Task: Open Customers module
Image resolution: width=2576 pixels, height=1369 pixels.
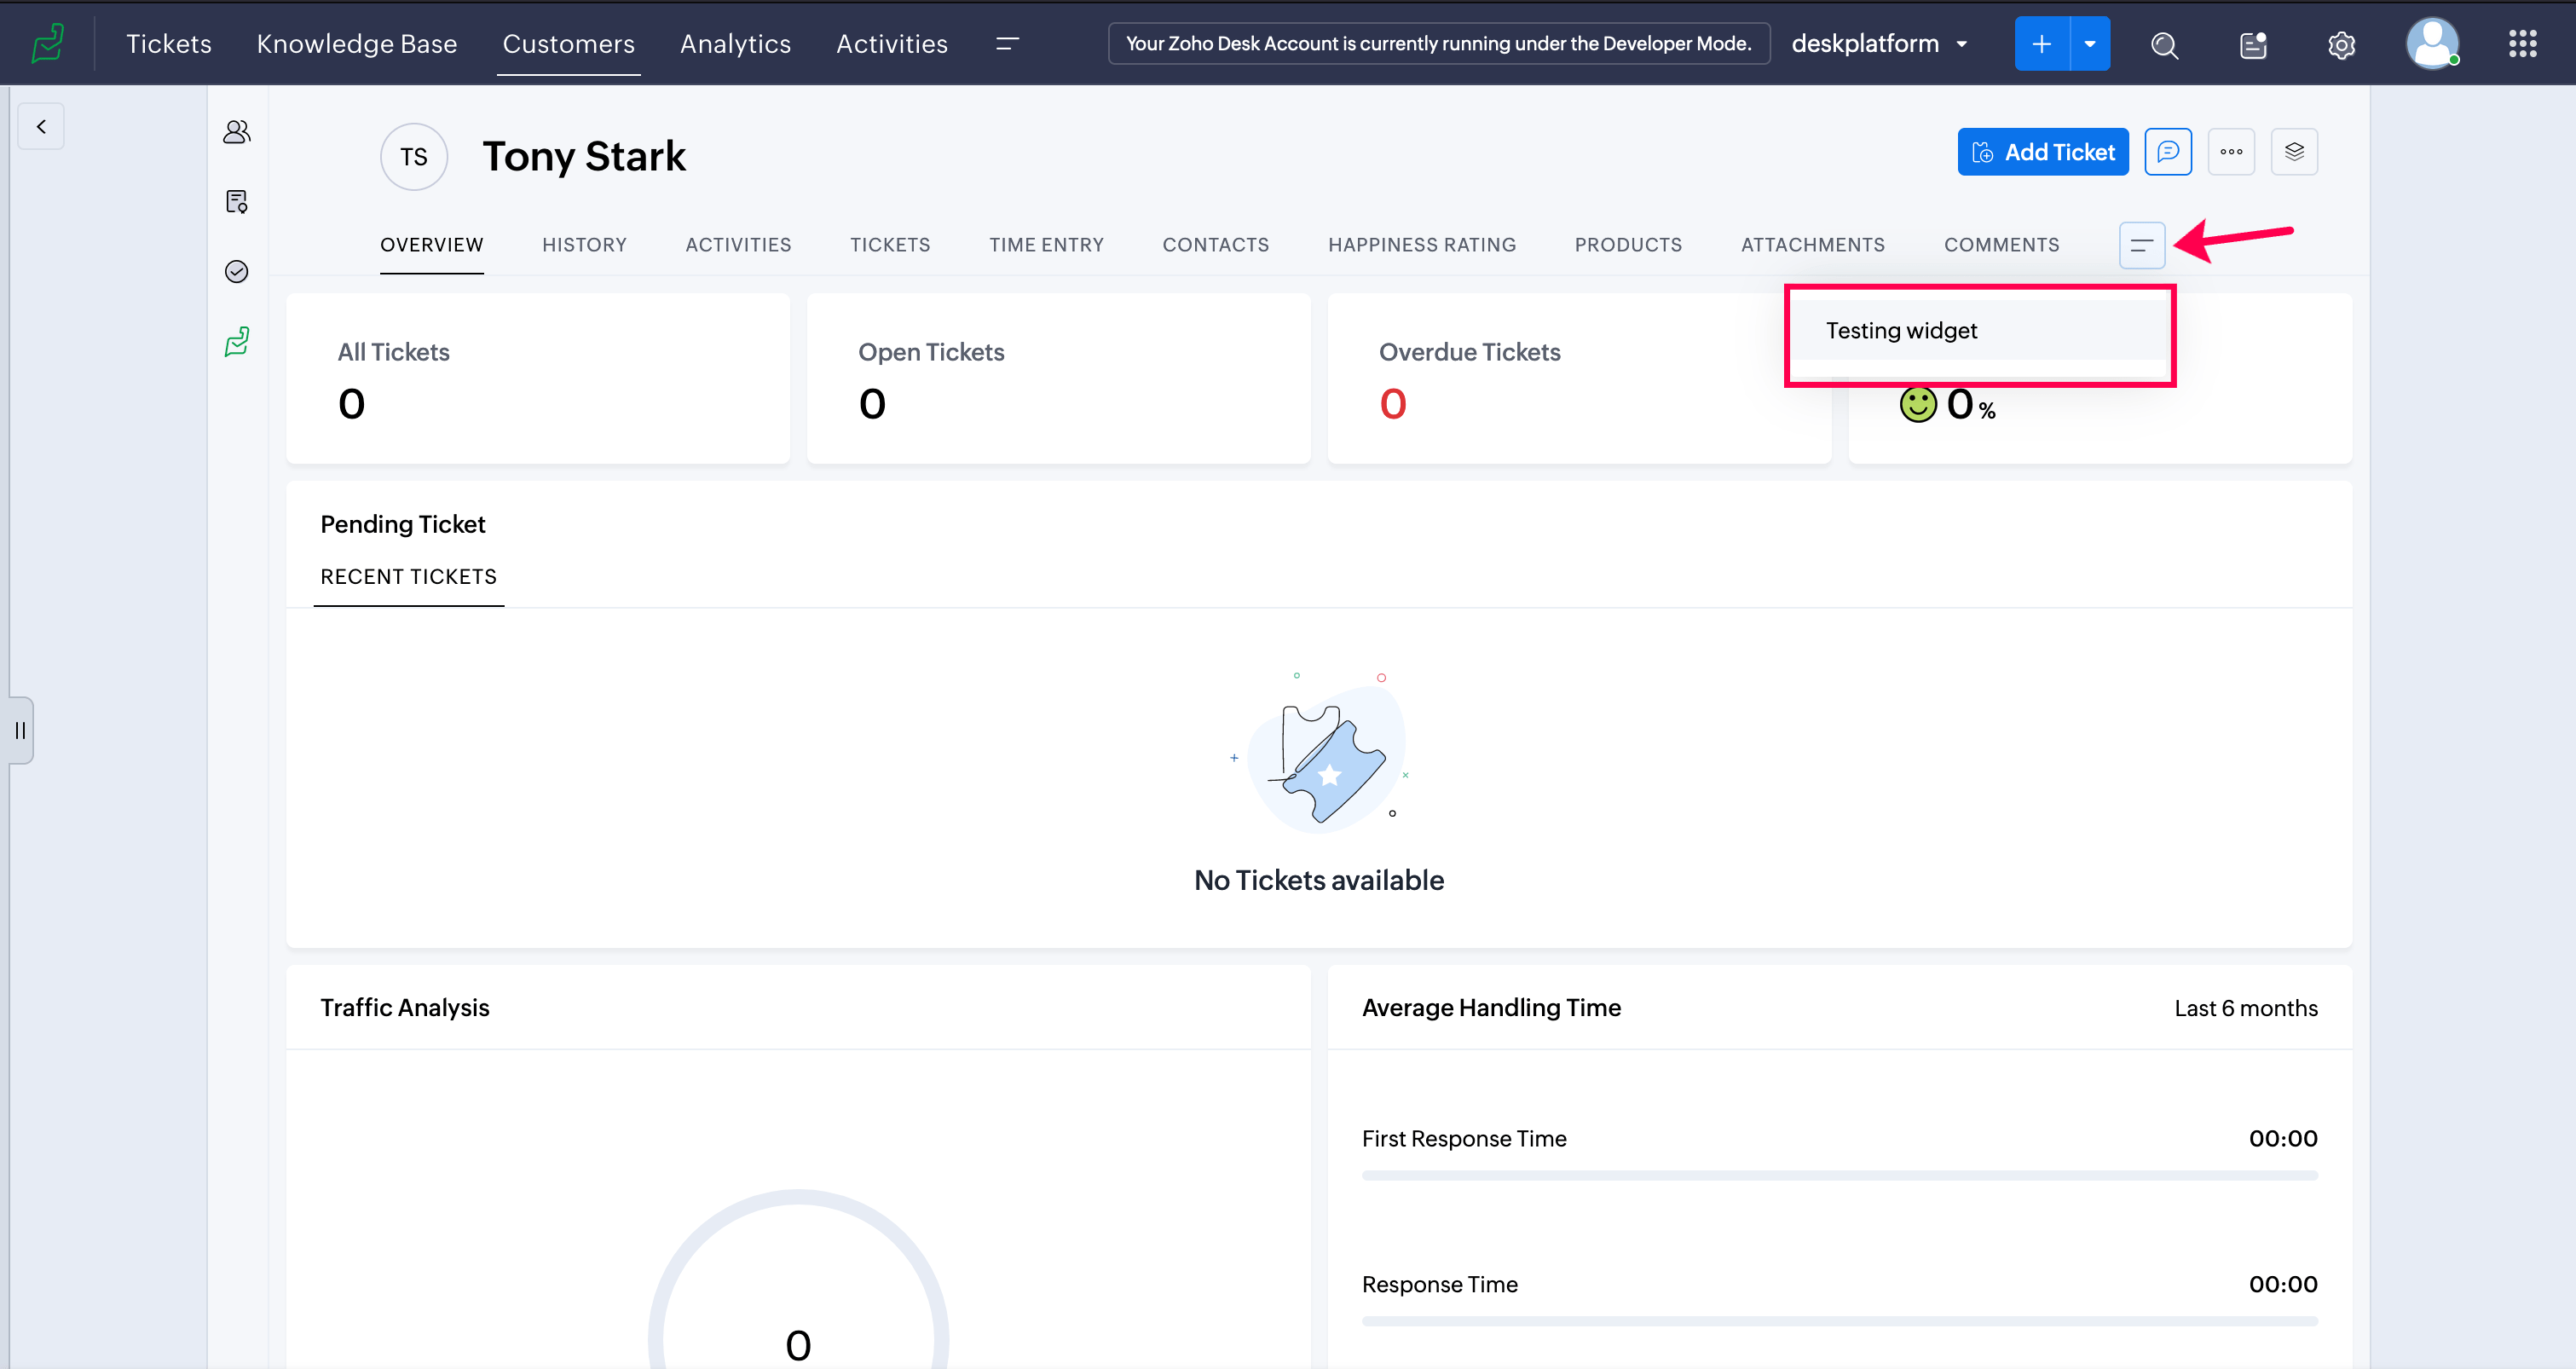Action: 569,43
